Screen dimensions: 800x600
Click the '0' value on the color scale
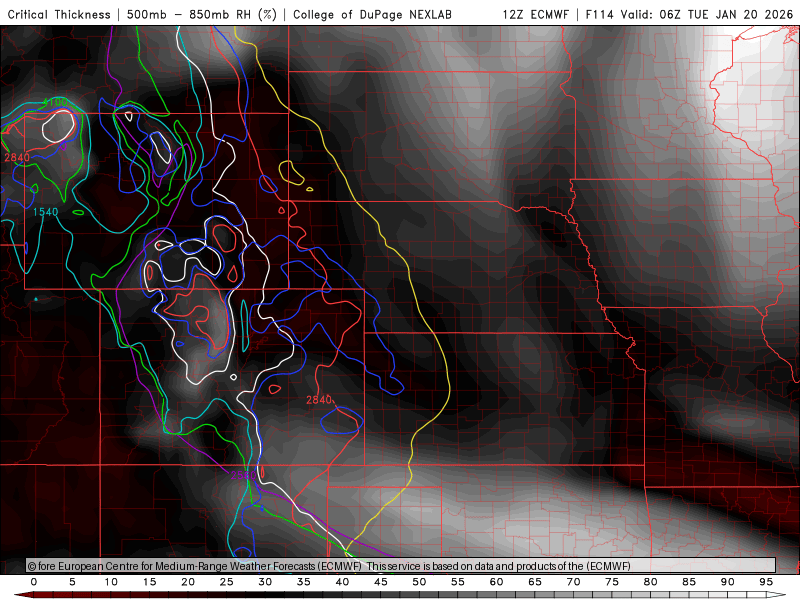pos(34,582)
